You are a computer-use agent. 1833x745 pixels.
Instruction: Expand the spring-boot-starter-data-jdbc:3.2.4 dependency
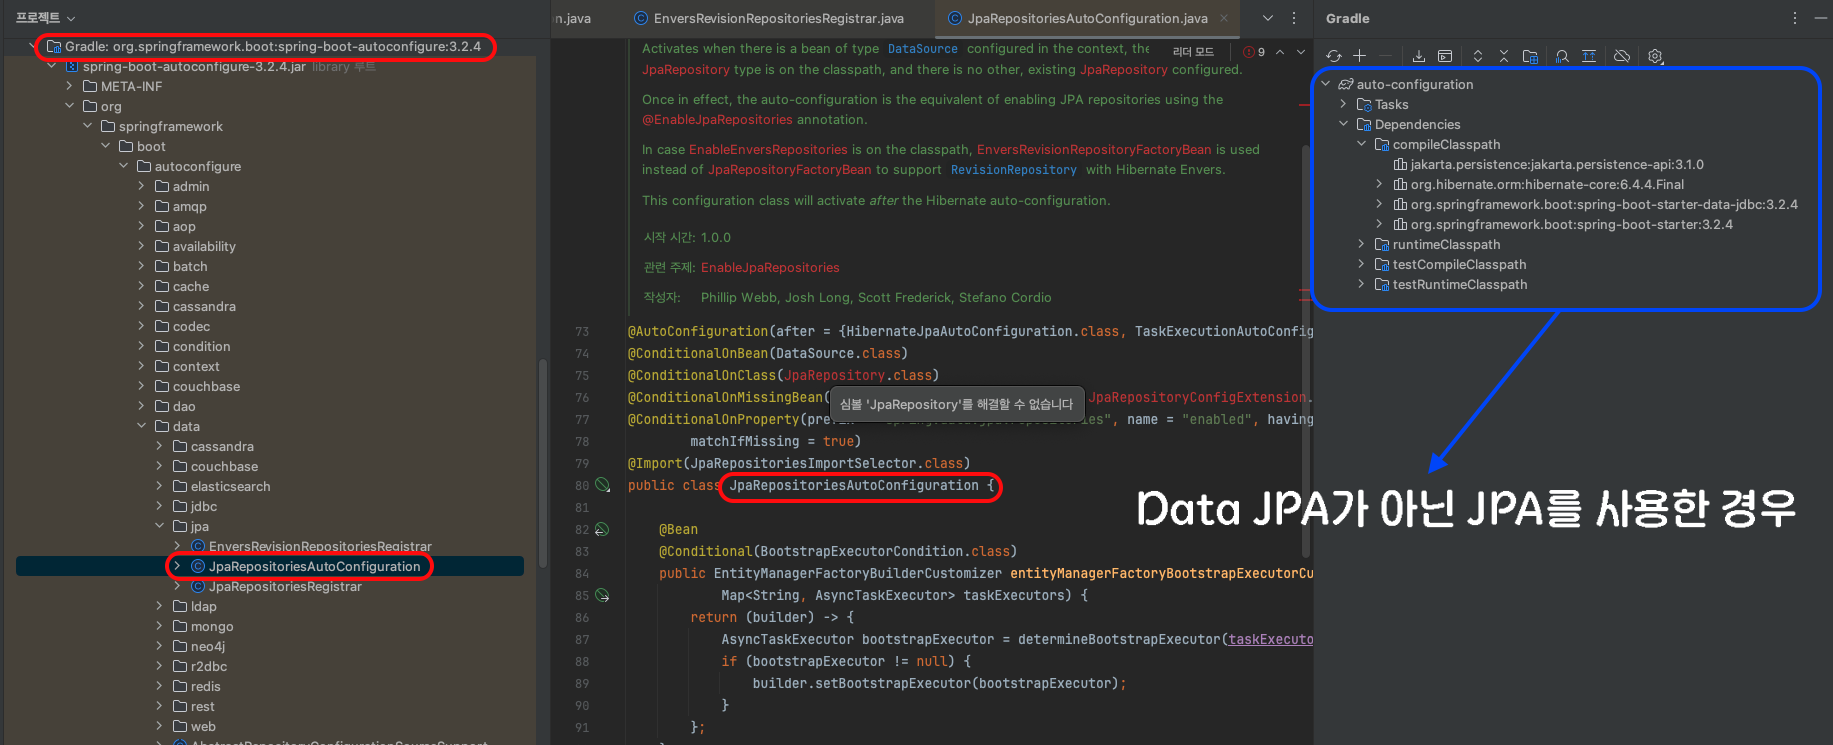(1379, 204)
